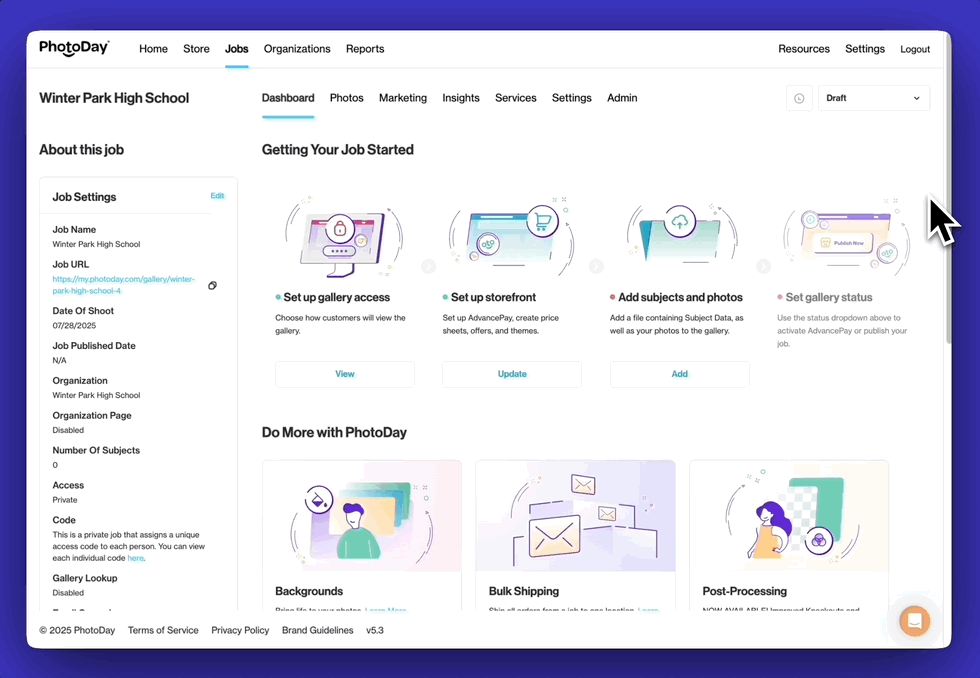Switch to the Services tab
This screenshot has height=678, width=980.
(516, 98)
